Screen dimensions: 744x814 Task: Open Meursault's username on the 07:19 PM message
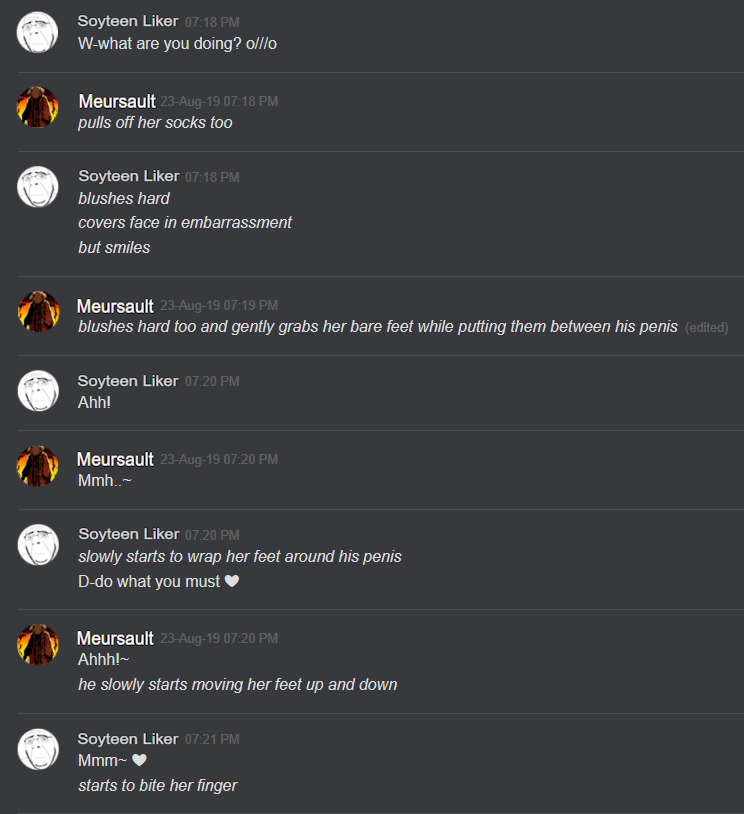(115, 306)
